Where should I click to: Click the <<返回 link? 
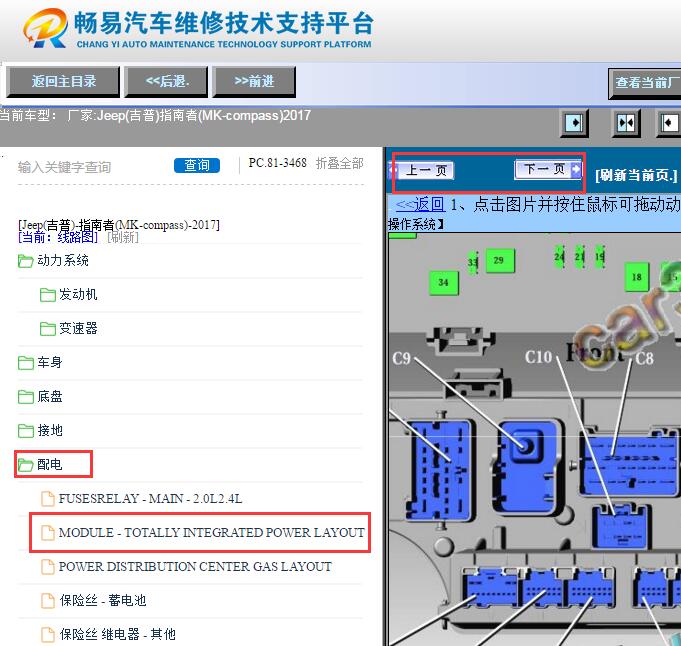pos(420,204)
